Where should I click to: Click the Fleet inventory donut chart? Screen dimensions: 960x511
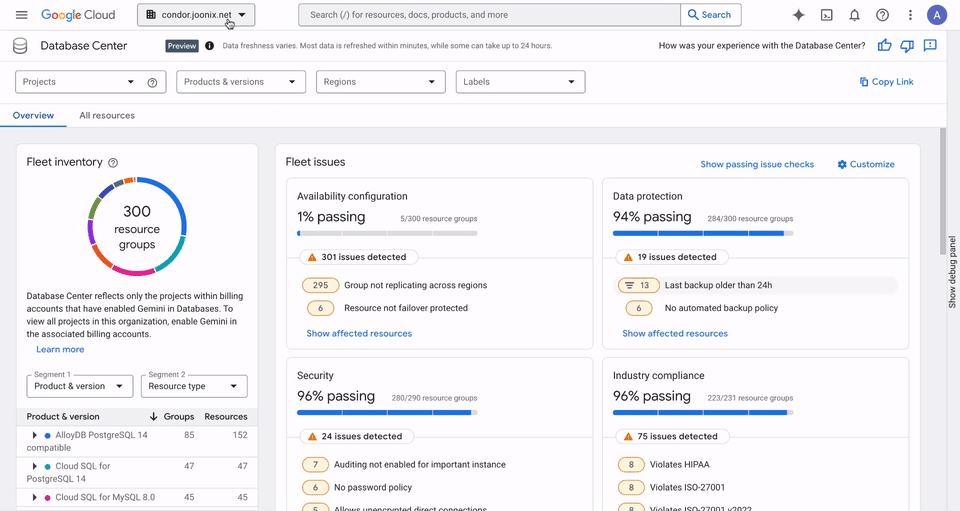tap(137, 226)
